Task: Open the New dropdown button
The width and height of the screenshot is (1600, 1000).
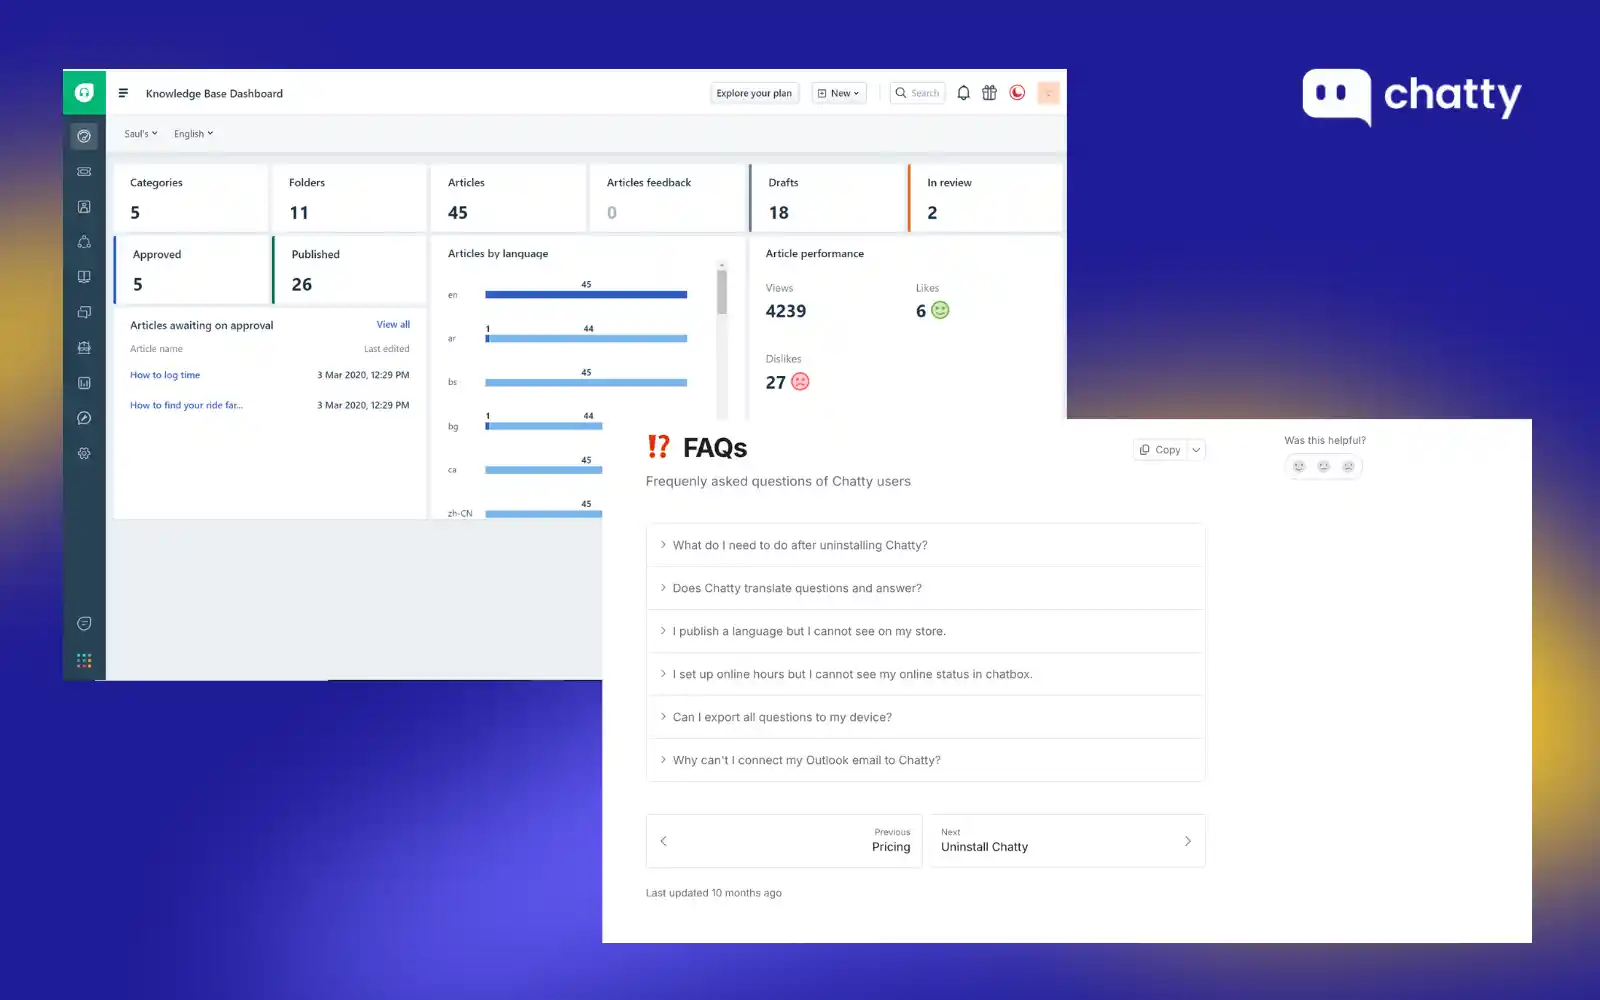Action: pyautogui.click(x=838, y=93)
